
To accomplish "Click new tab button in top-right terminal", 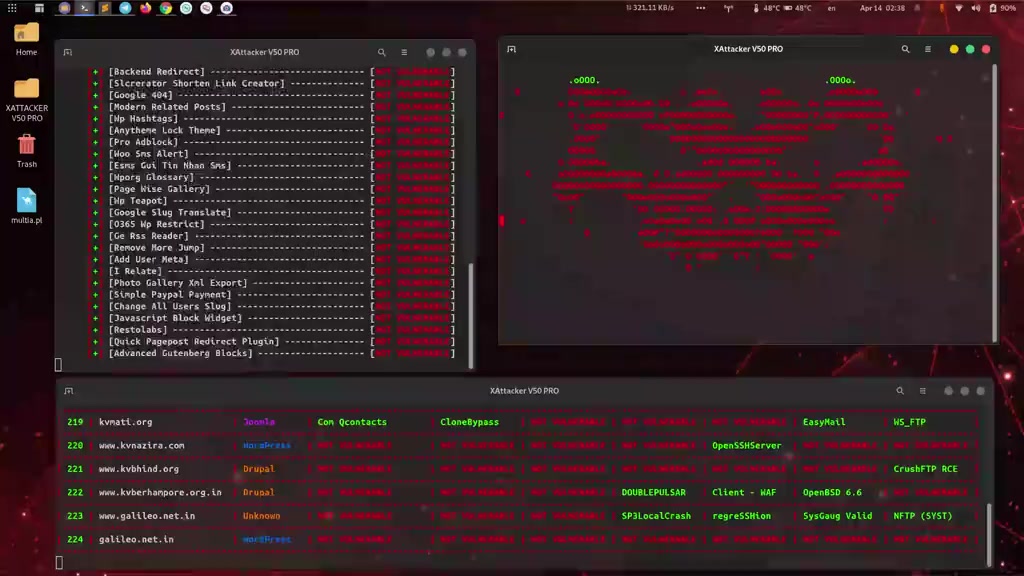I will pos(511,49).
